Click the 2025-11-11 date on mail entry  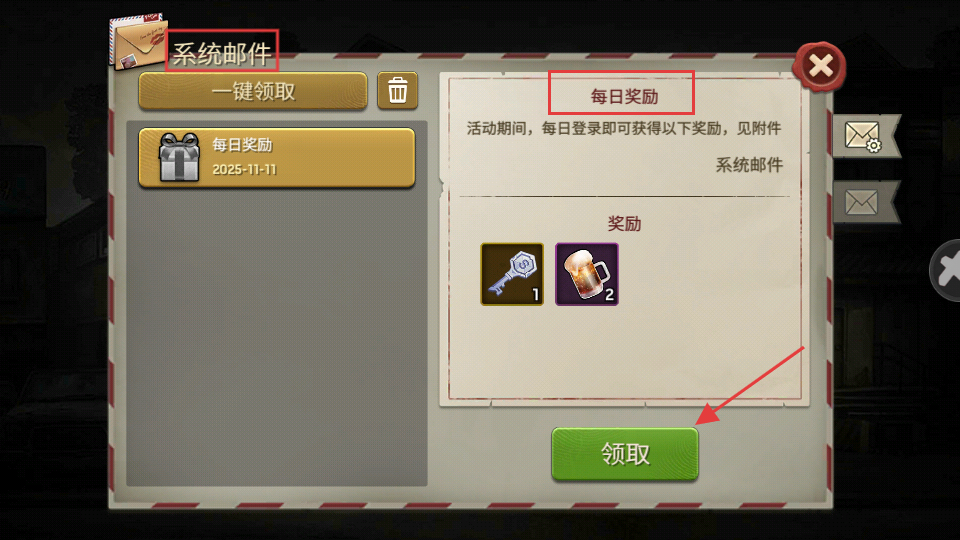[244, 170]
